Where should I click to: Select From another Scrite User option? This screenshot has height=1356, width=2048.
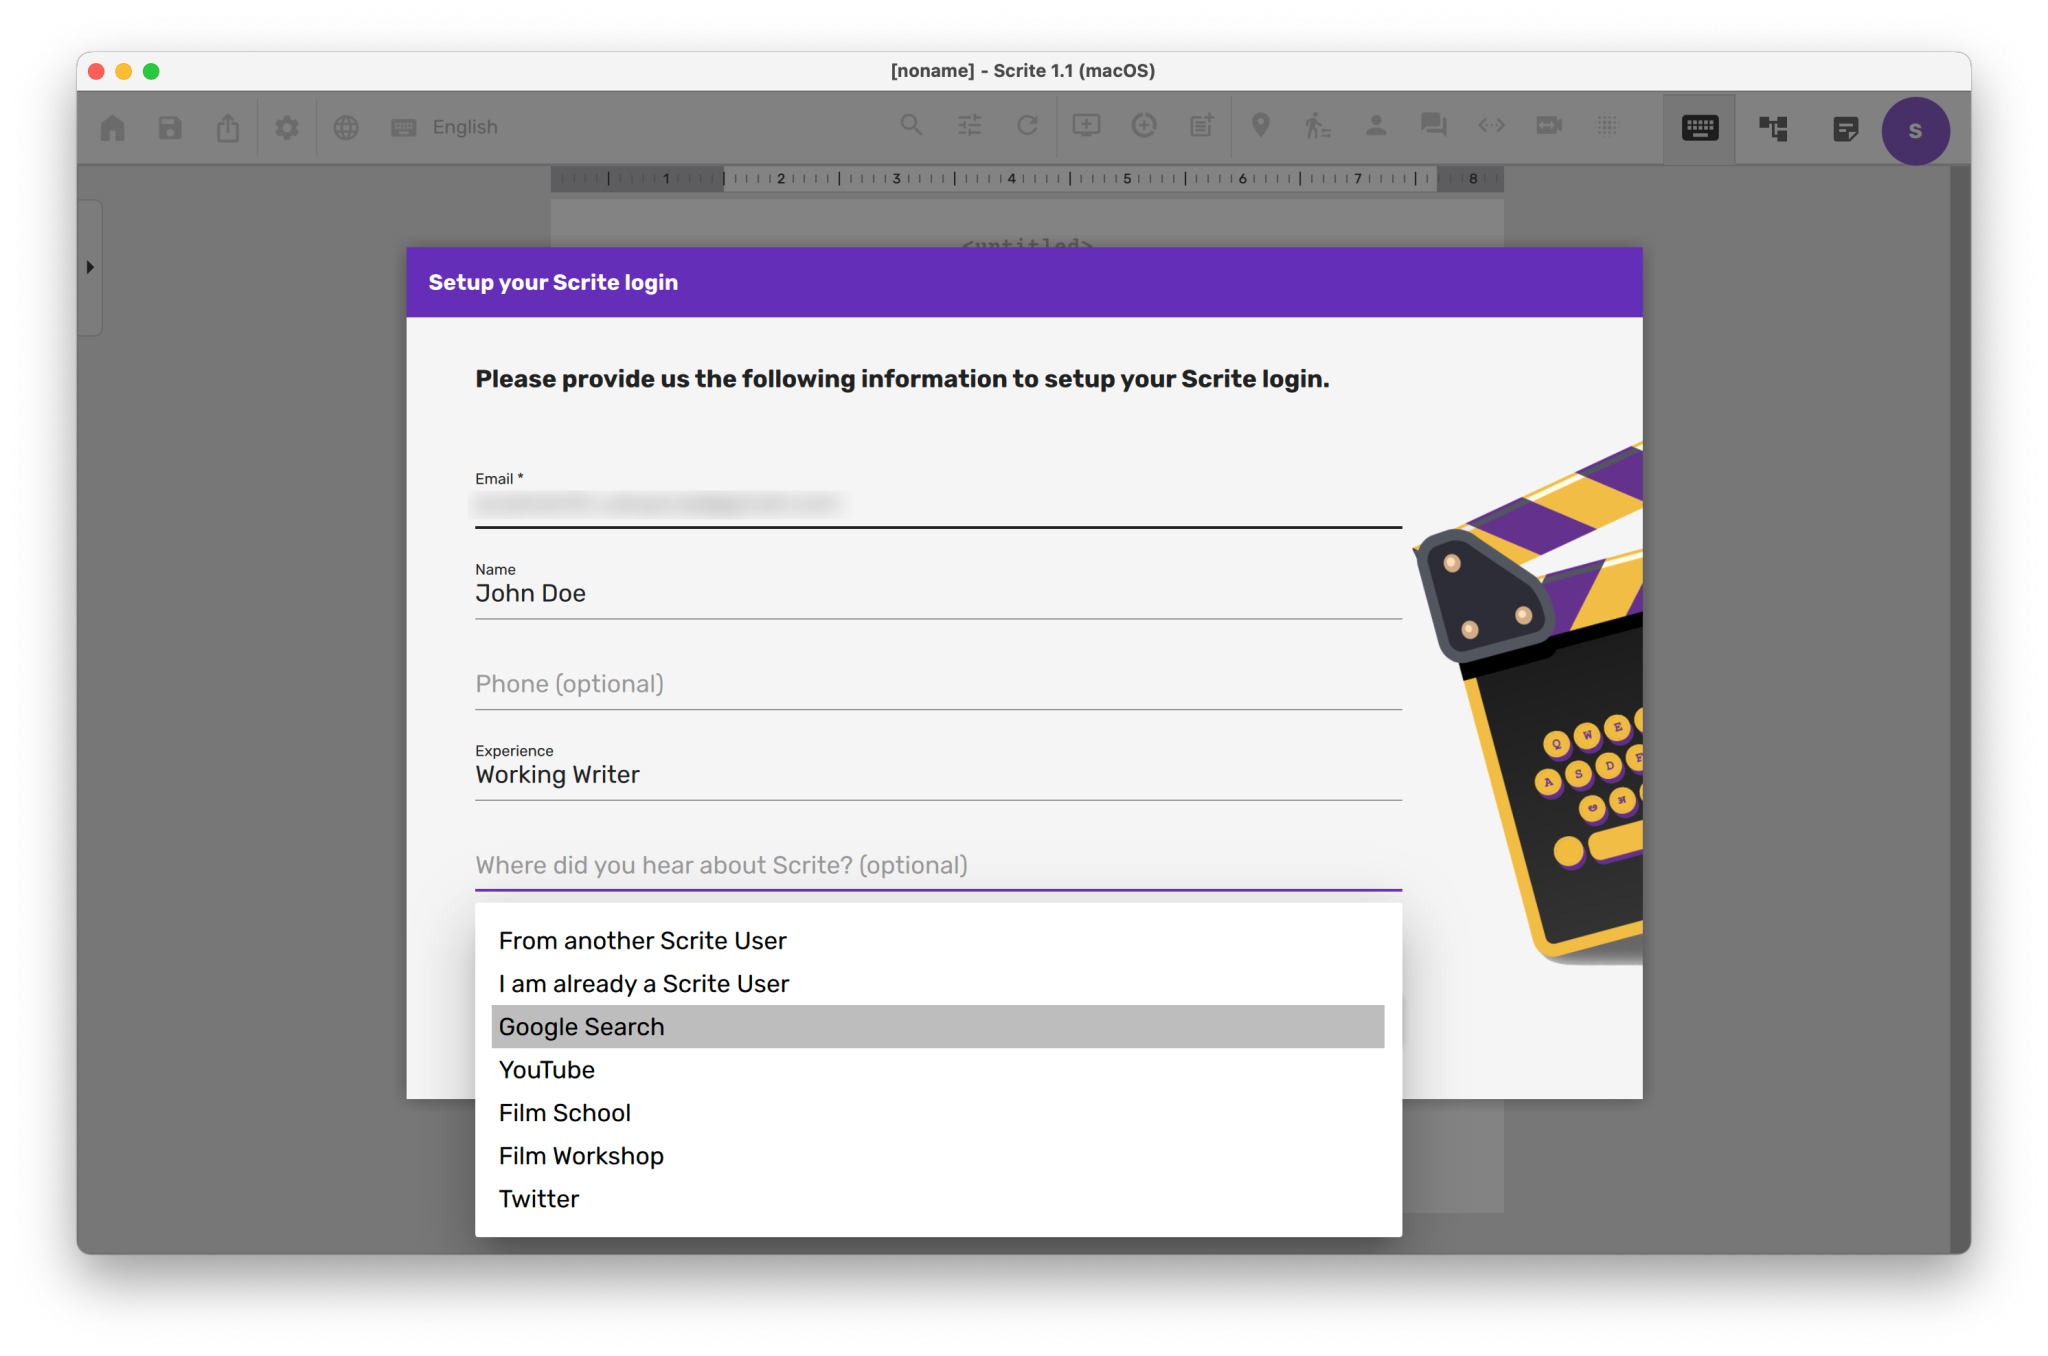643,941
